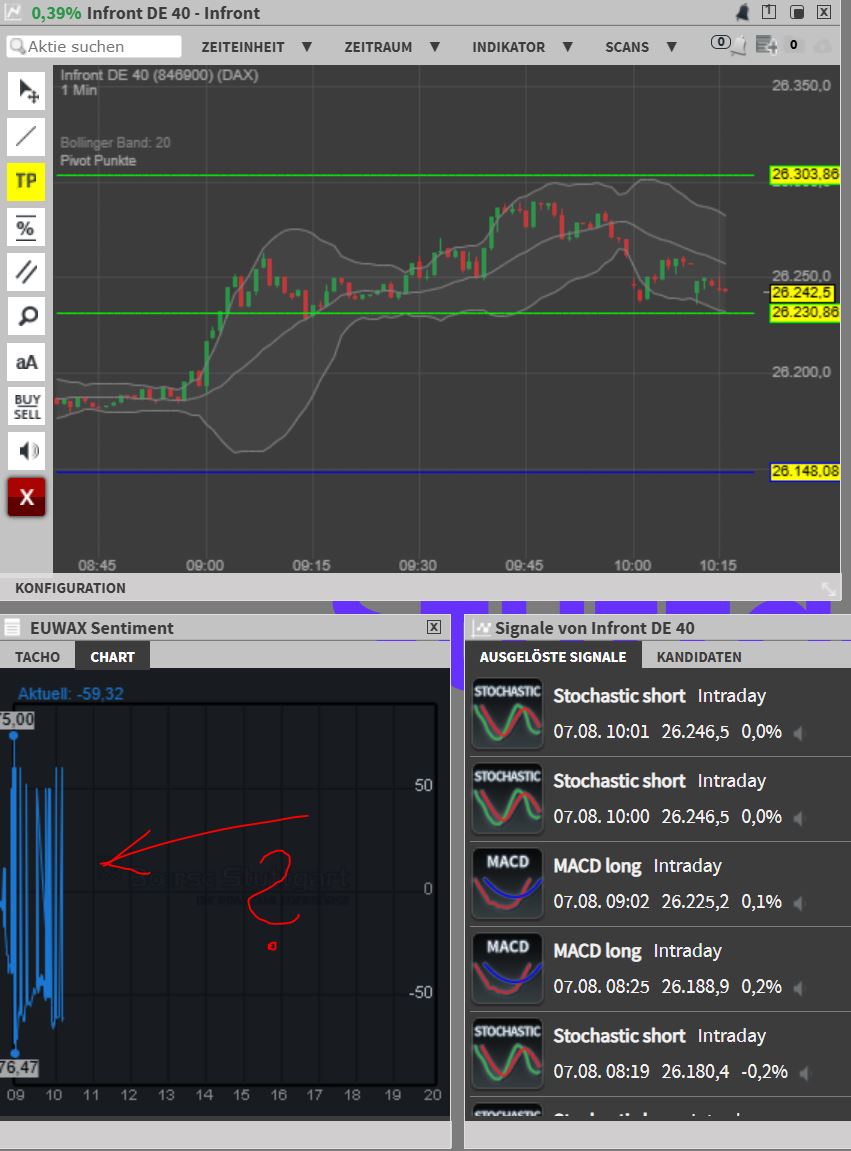Expand the ZEITEINHEIT dropdown arrow
Viewport: 851px width, 1151px height.
coord(307,47)
